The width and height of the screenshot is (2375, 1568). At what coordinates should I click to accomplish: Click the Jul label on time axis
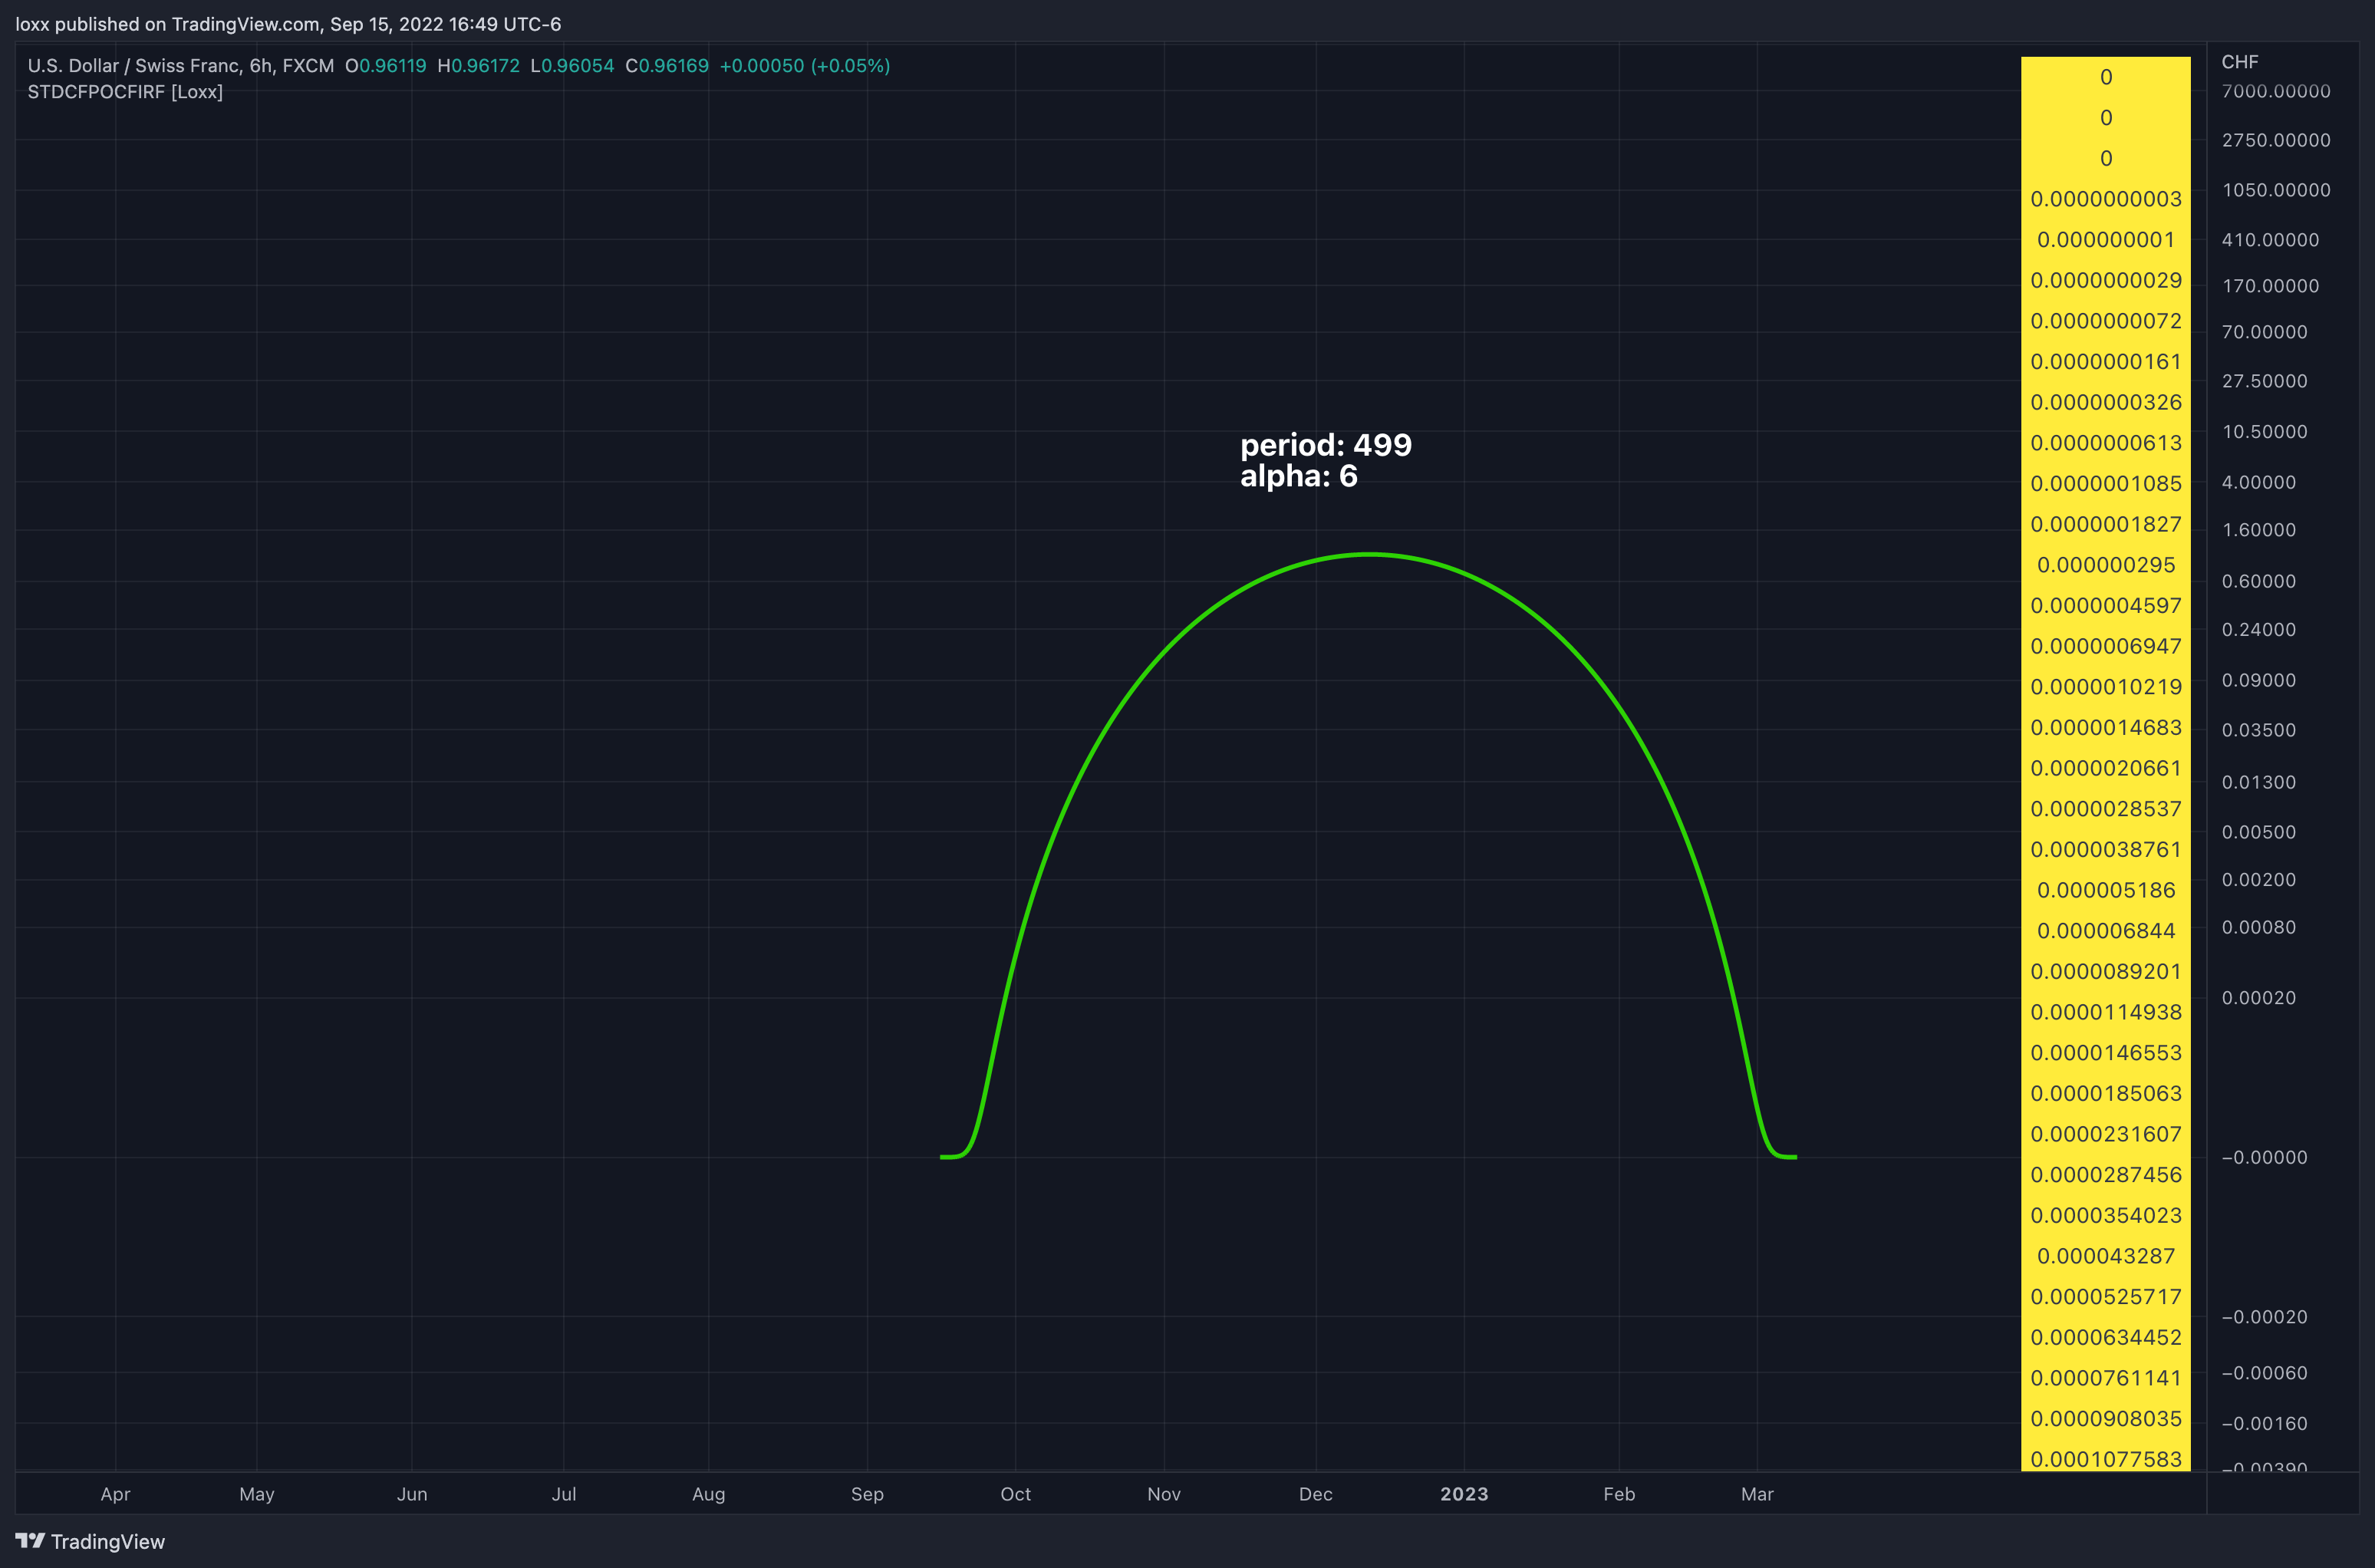point(564,1494)
